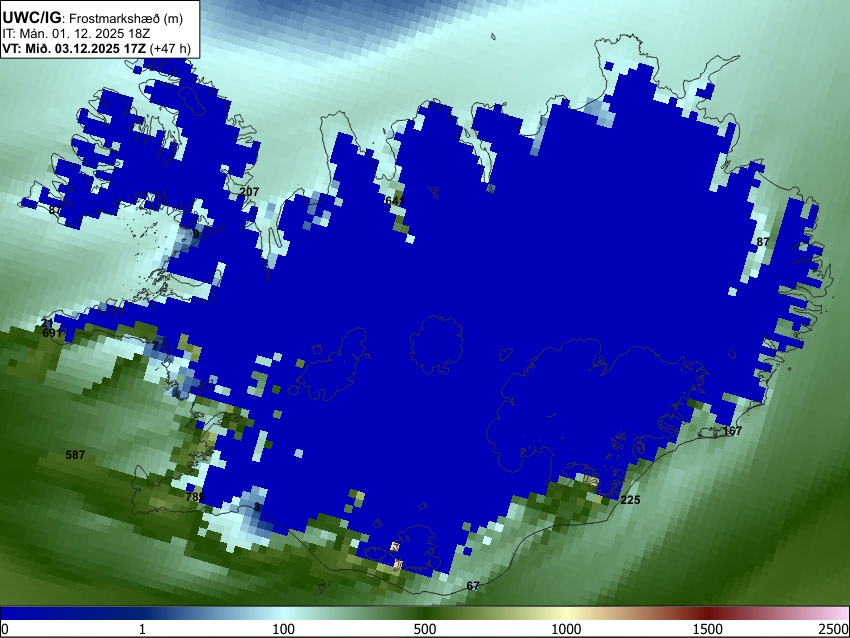This screenshot has height=638, width=850.
Task: Click the '(+47 h)' forecast offset text
Action: [170, 48]
